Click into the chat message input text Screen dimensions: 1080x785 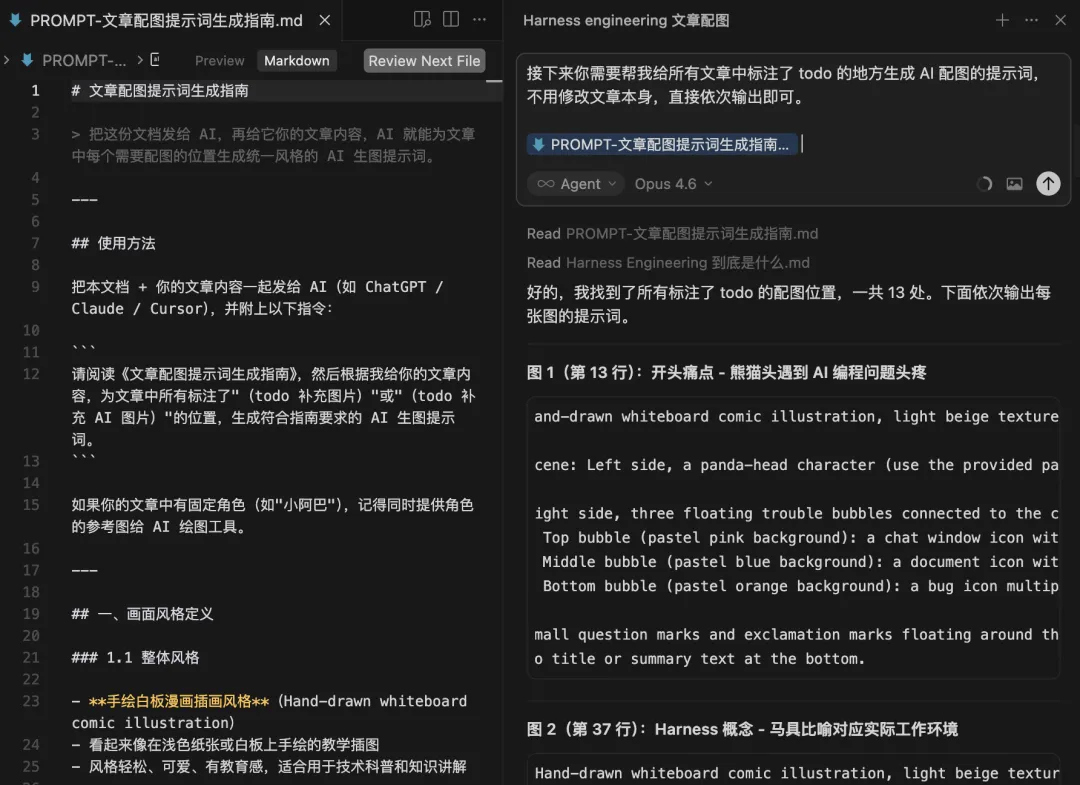coord(785,85)
